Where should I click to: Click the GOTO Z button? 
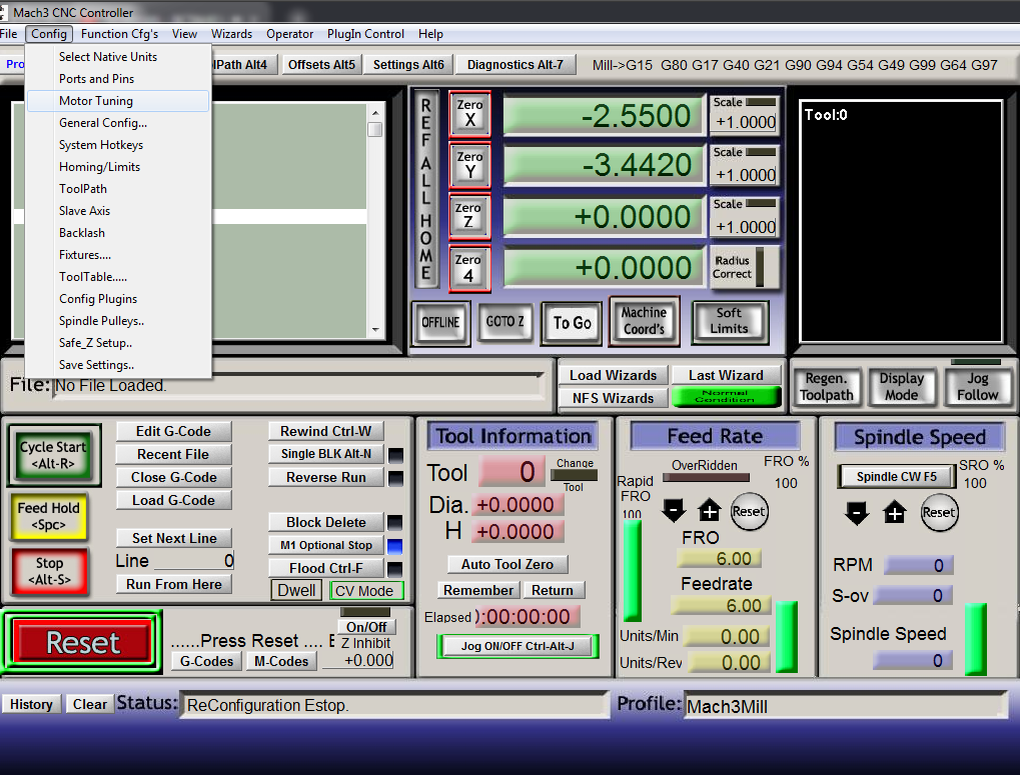(x=505, y=321)
